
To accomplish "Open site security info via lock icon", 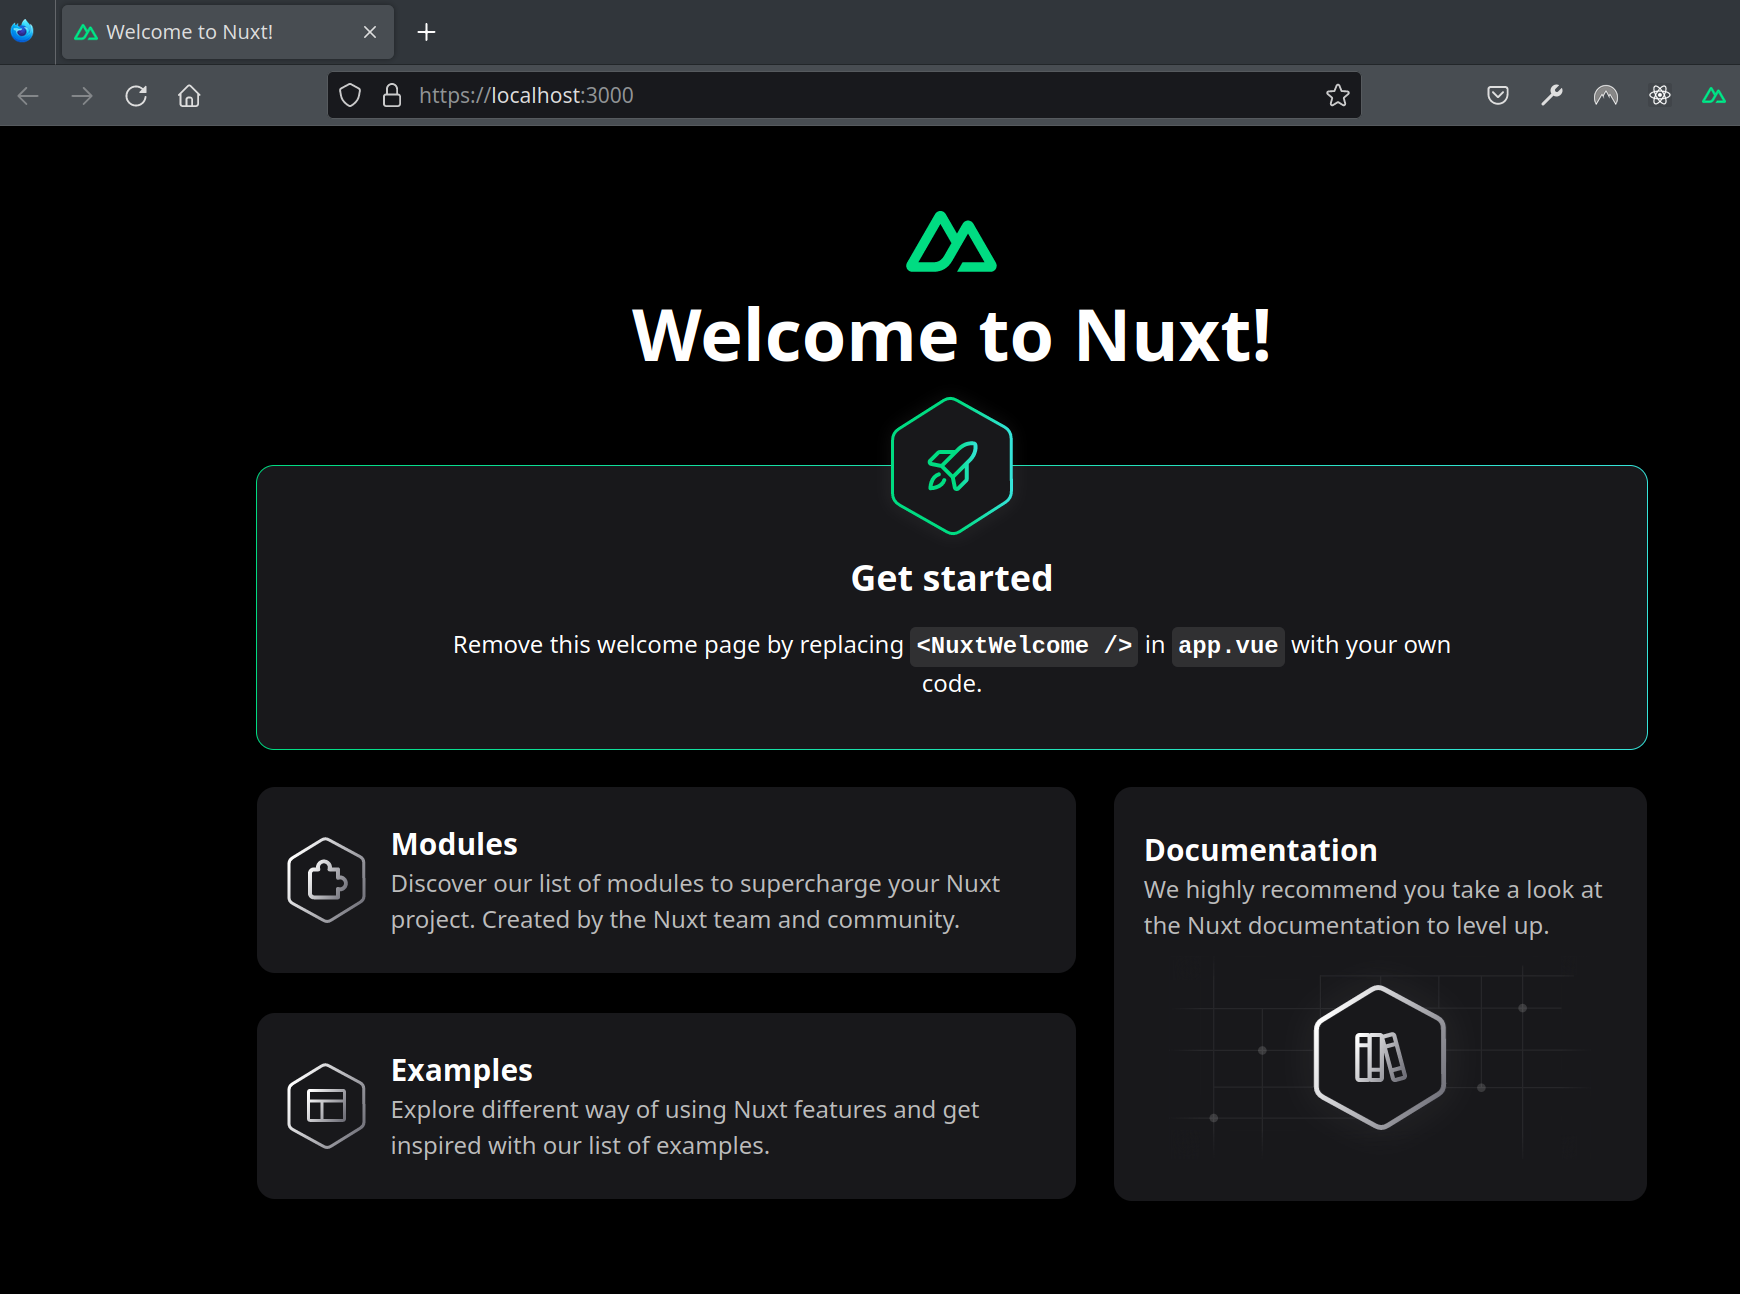I will (391, 95).
